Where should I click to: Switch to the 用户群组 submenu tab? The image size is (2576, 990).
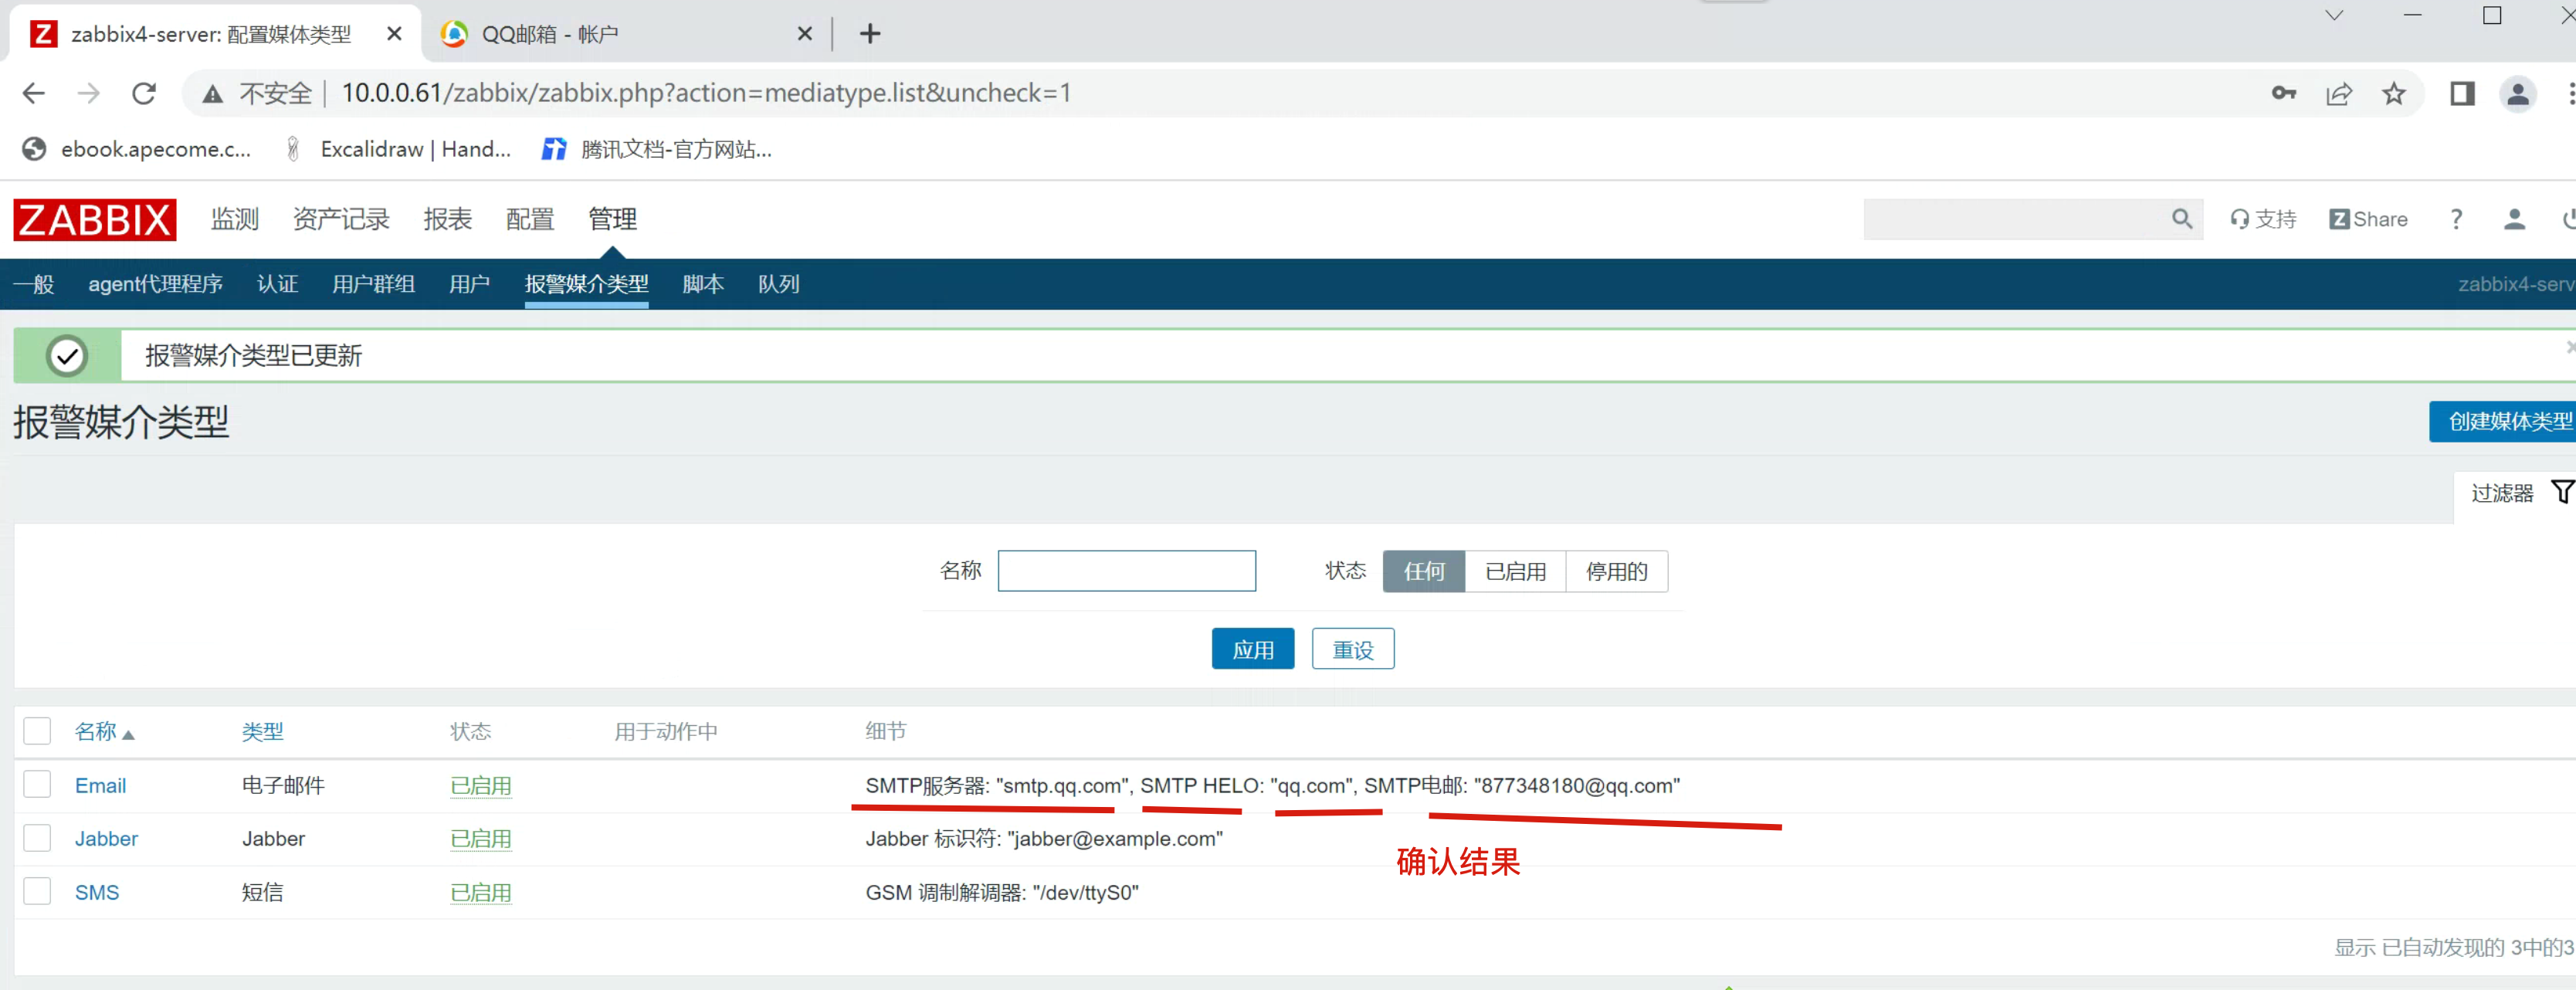373,284
